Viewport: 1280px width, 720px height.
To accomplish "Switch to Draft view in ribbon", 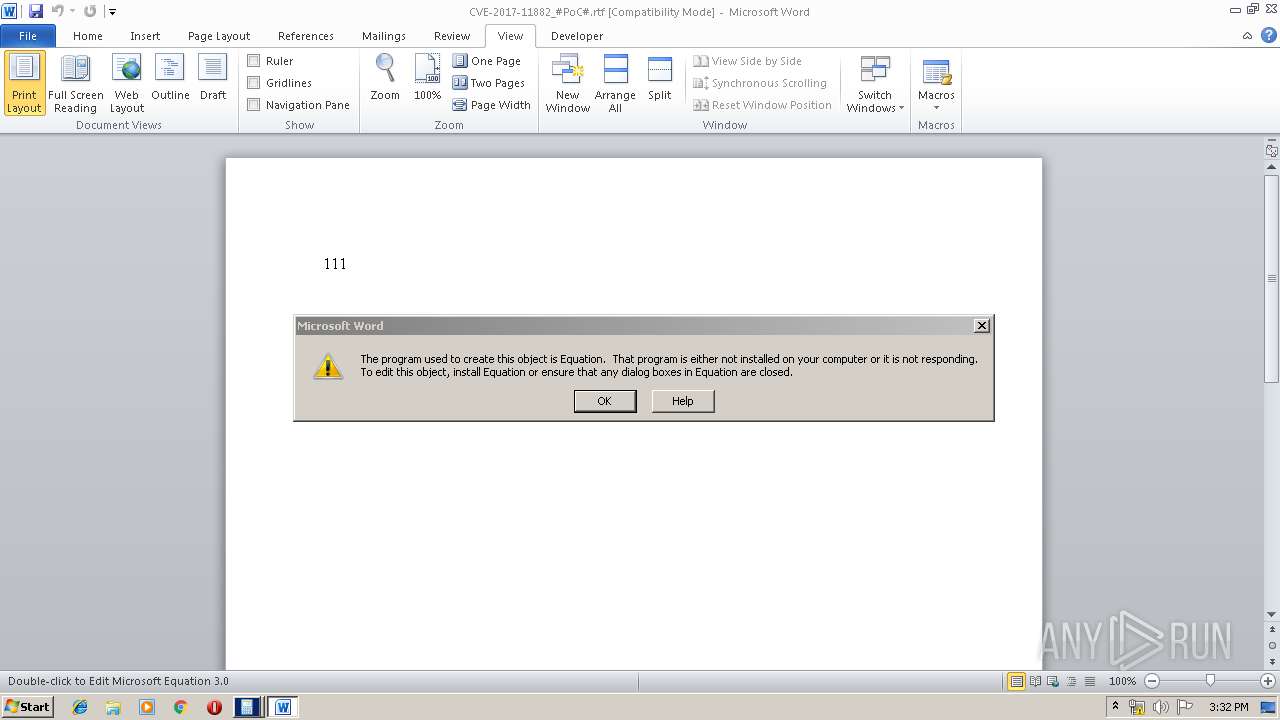I will 213,78.
